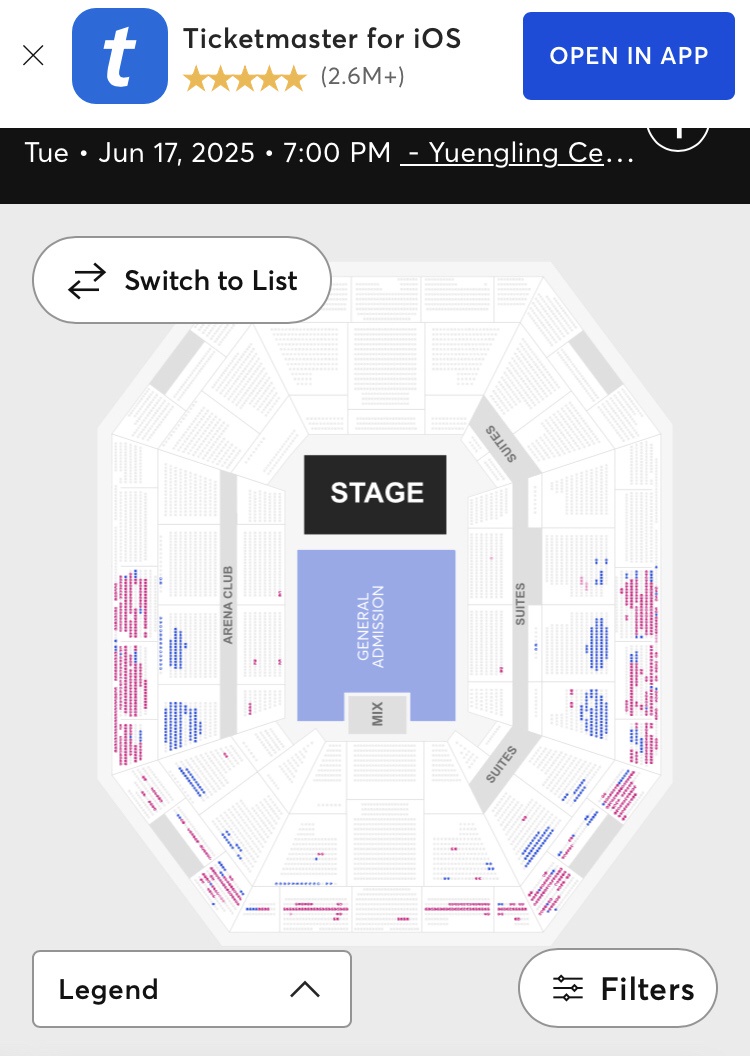
Task: Click the STAGE block on the map
Action: (376, 493)
